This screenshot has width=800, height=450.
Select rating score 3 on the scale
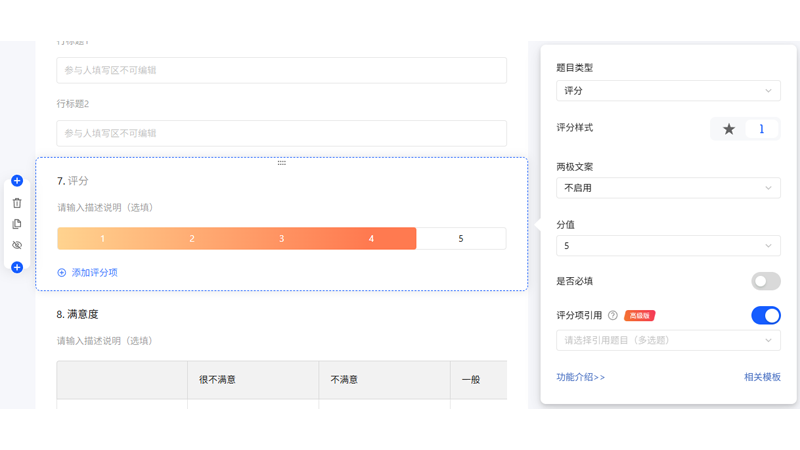click(282, 238)
